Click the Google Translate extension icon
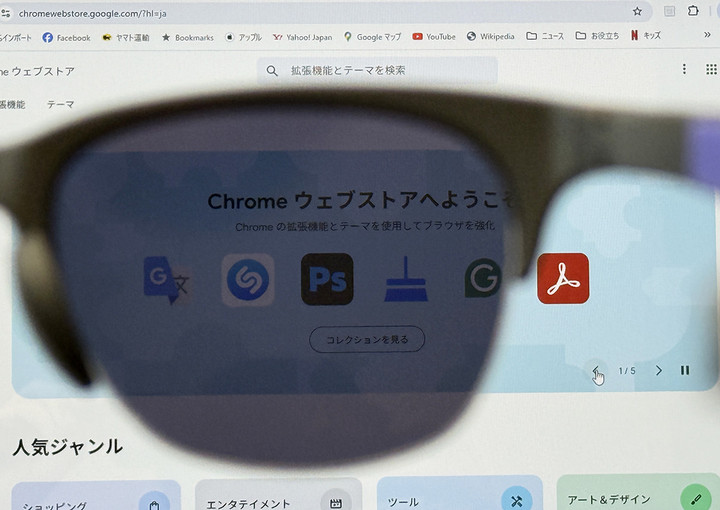This screenshot has height=510, width=720. click(165, 279)
